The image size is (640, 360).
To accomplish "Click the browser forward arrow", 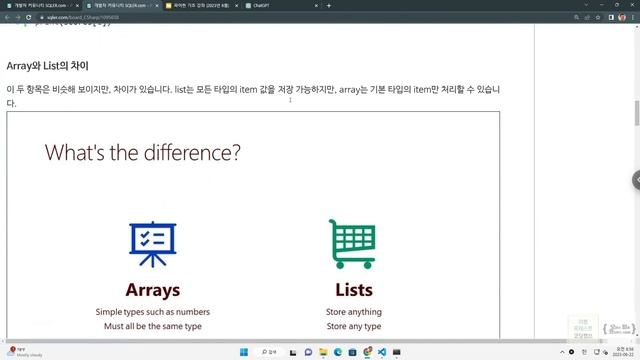I will tap(18, 18).
